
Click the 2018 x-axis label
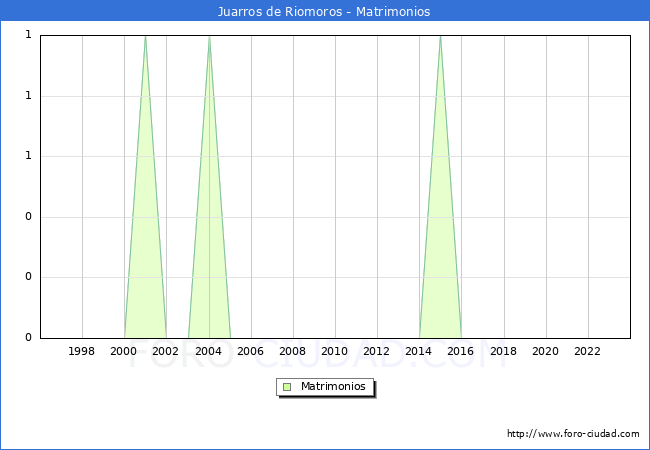(504, 351)
